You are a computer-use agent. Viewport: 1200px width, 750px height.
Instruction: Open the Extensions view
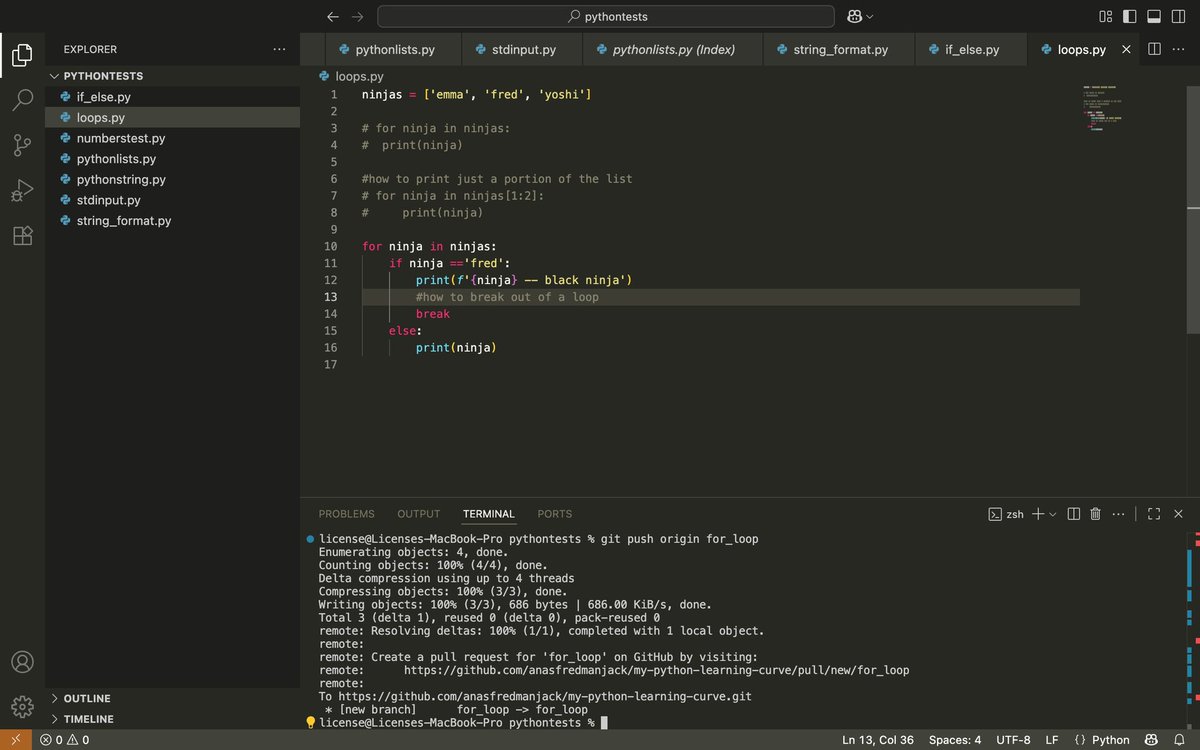[x=22, y=235]
